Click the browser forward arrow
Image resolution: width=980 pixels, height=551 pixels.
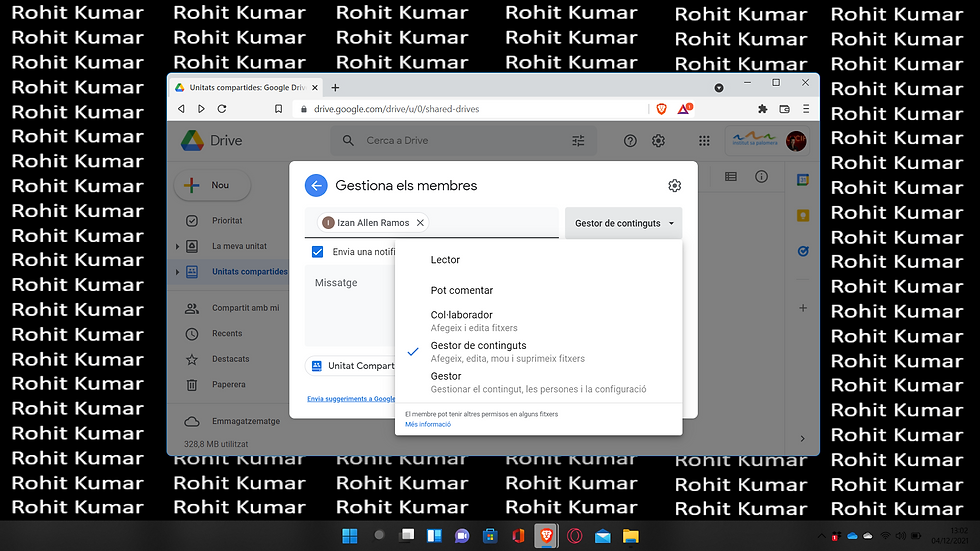click(x=201, y=109)
